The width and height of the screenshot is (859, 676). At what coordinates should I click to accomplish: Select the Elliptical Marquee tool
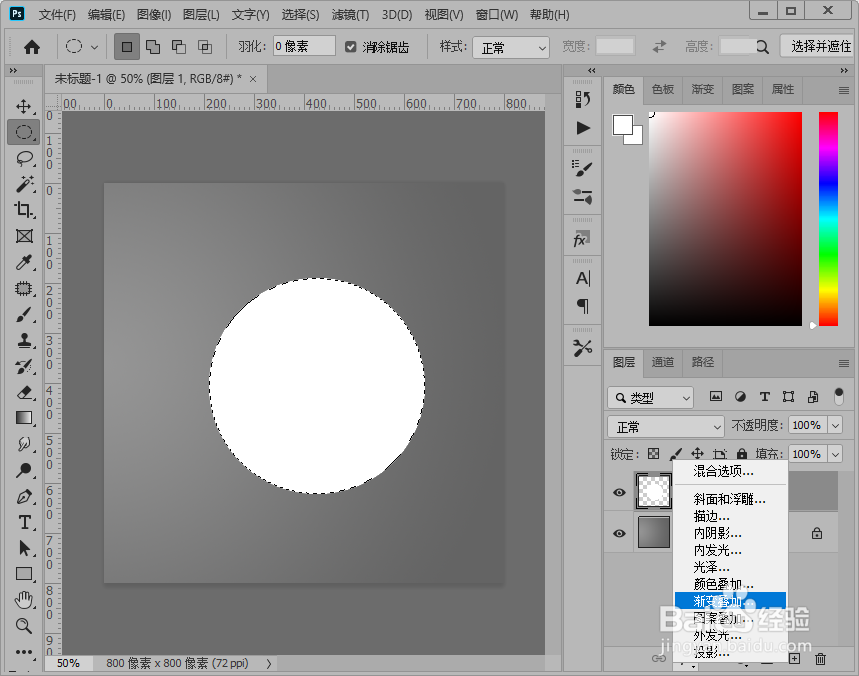point(24,132)
